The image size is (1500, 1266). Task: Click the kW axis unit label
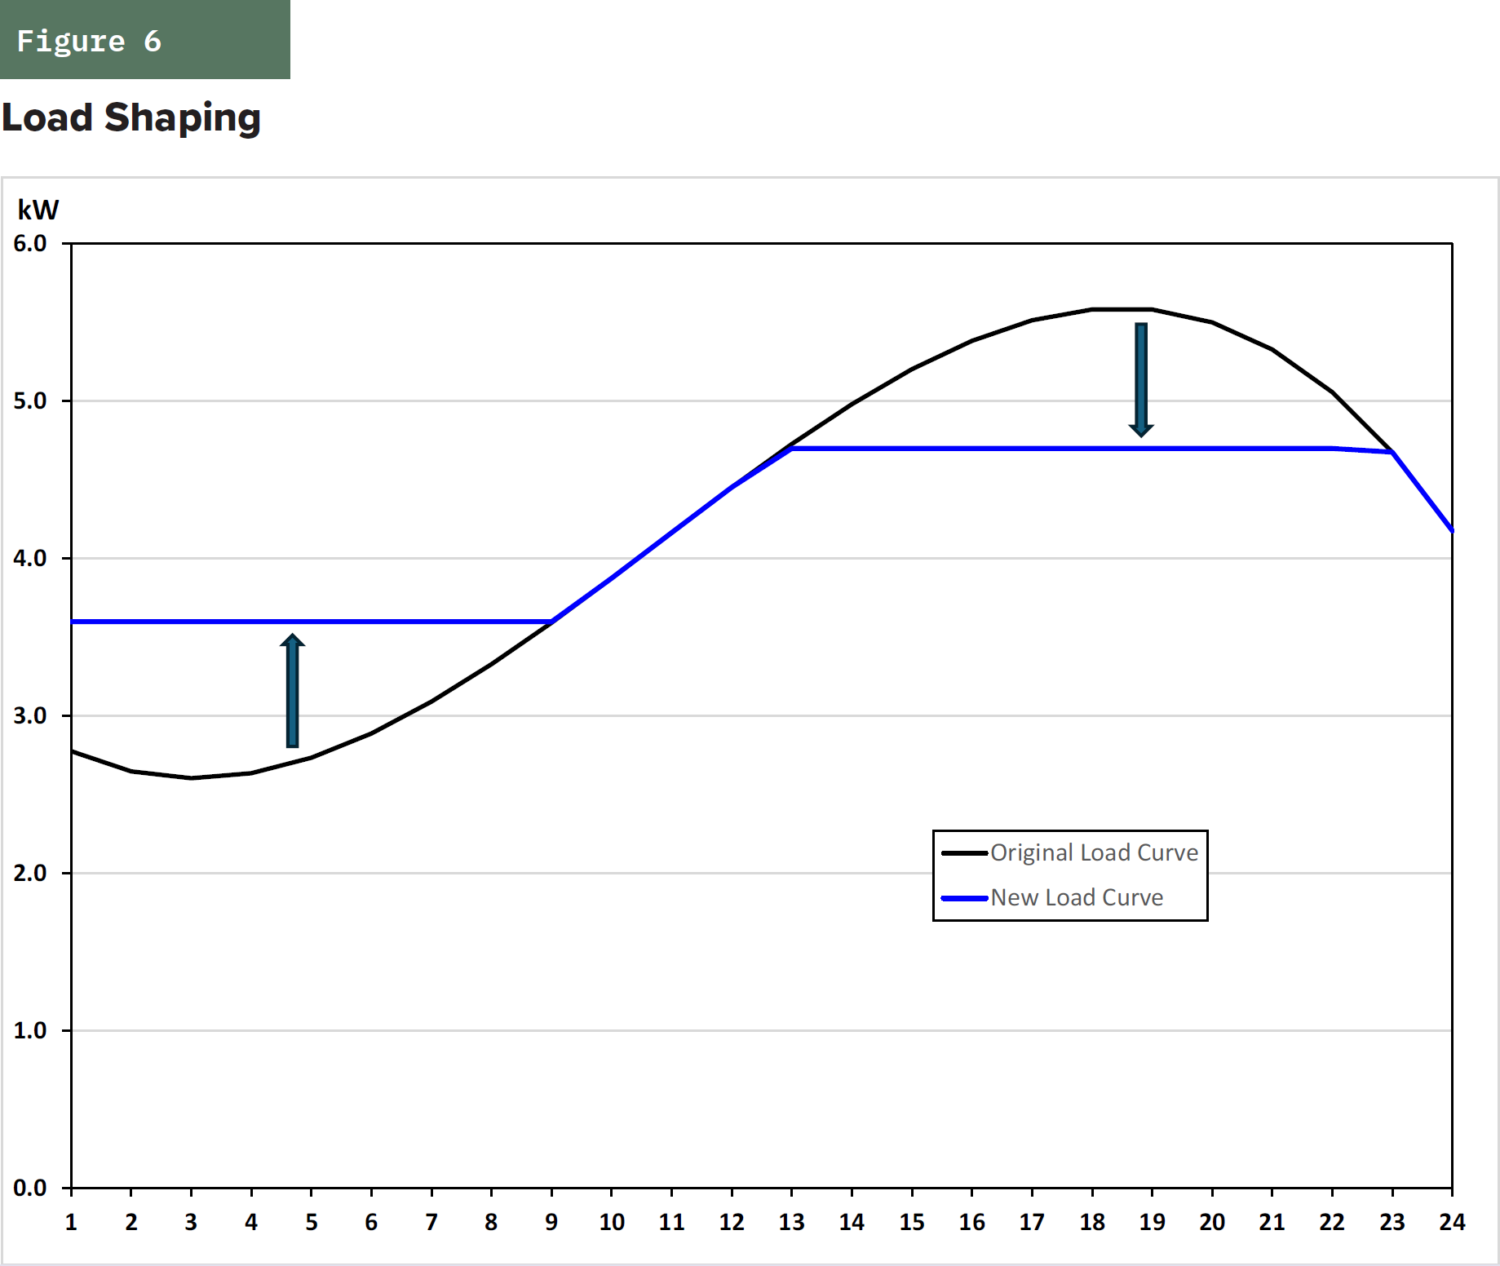(x=38, y=210)
